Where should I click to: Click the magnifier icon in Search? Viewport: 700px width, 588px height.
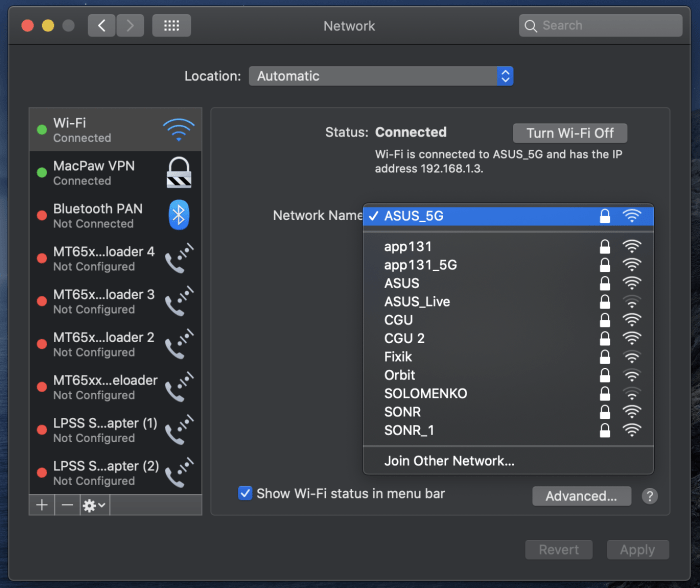tap(530, 26)
